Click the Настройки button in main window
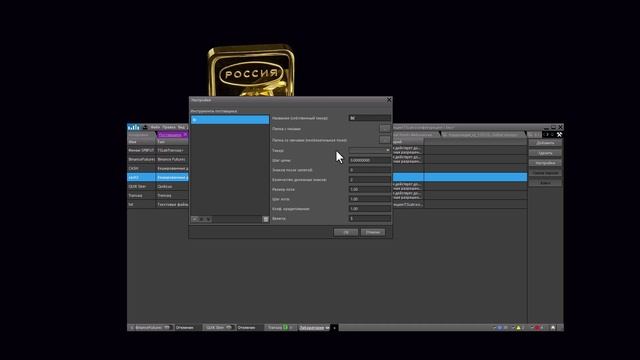This screenshot has height=360, width=640. pyautogui.click(x=545, y=163)
